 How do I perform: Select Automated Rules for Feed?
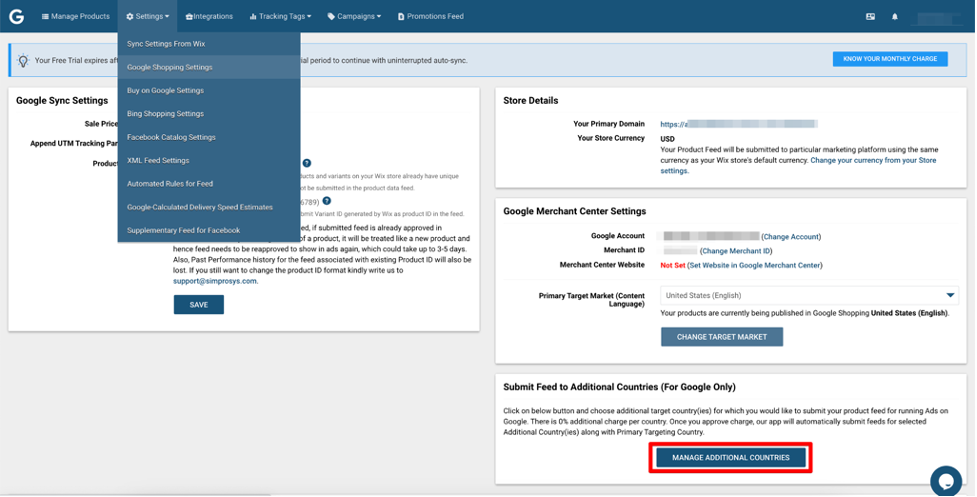point(209,184)
